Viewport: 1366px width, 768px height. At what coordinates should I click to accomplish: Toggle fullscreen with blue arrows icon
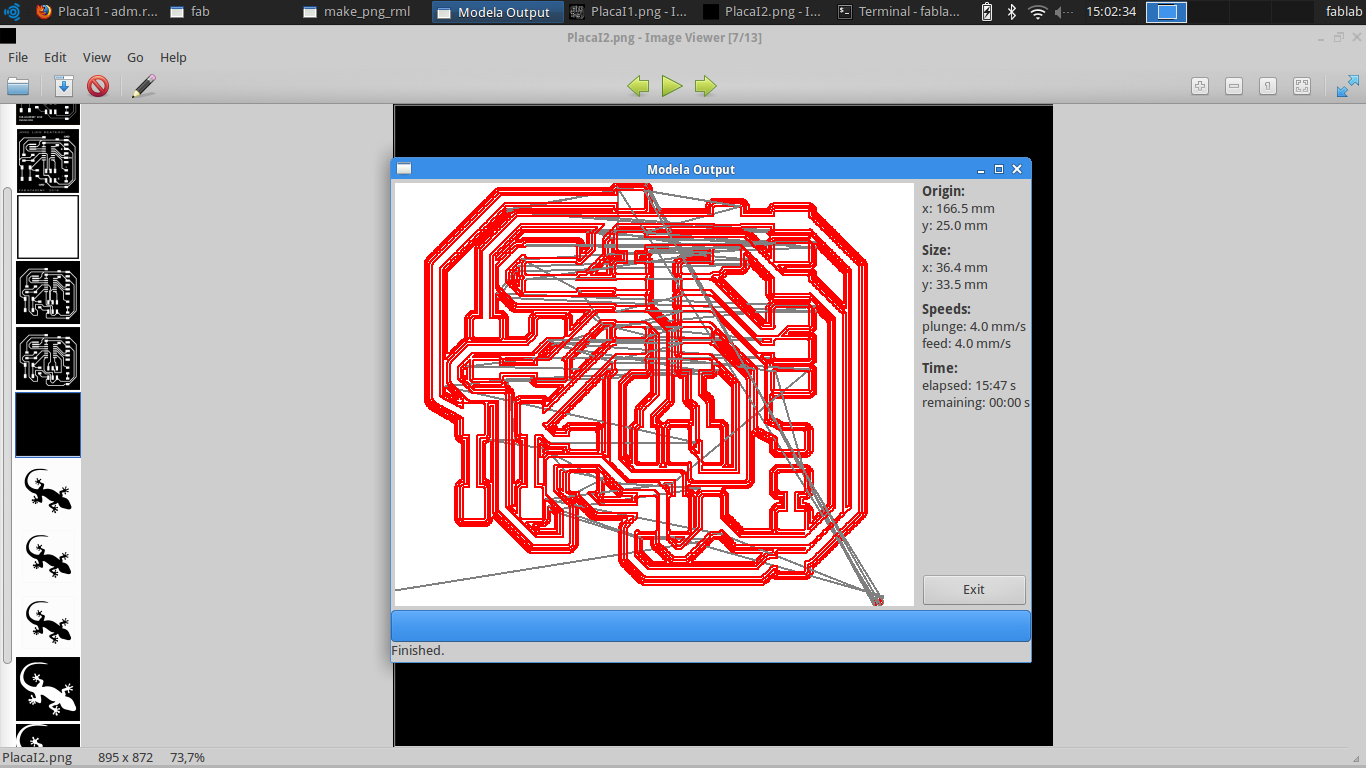(x=1348, y=86)
